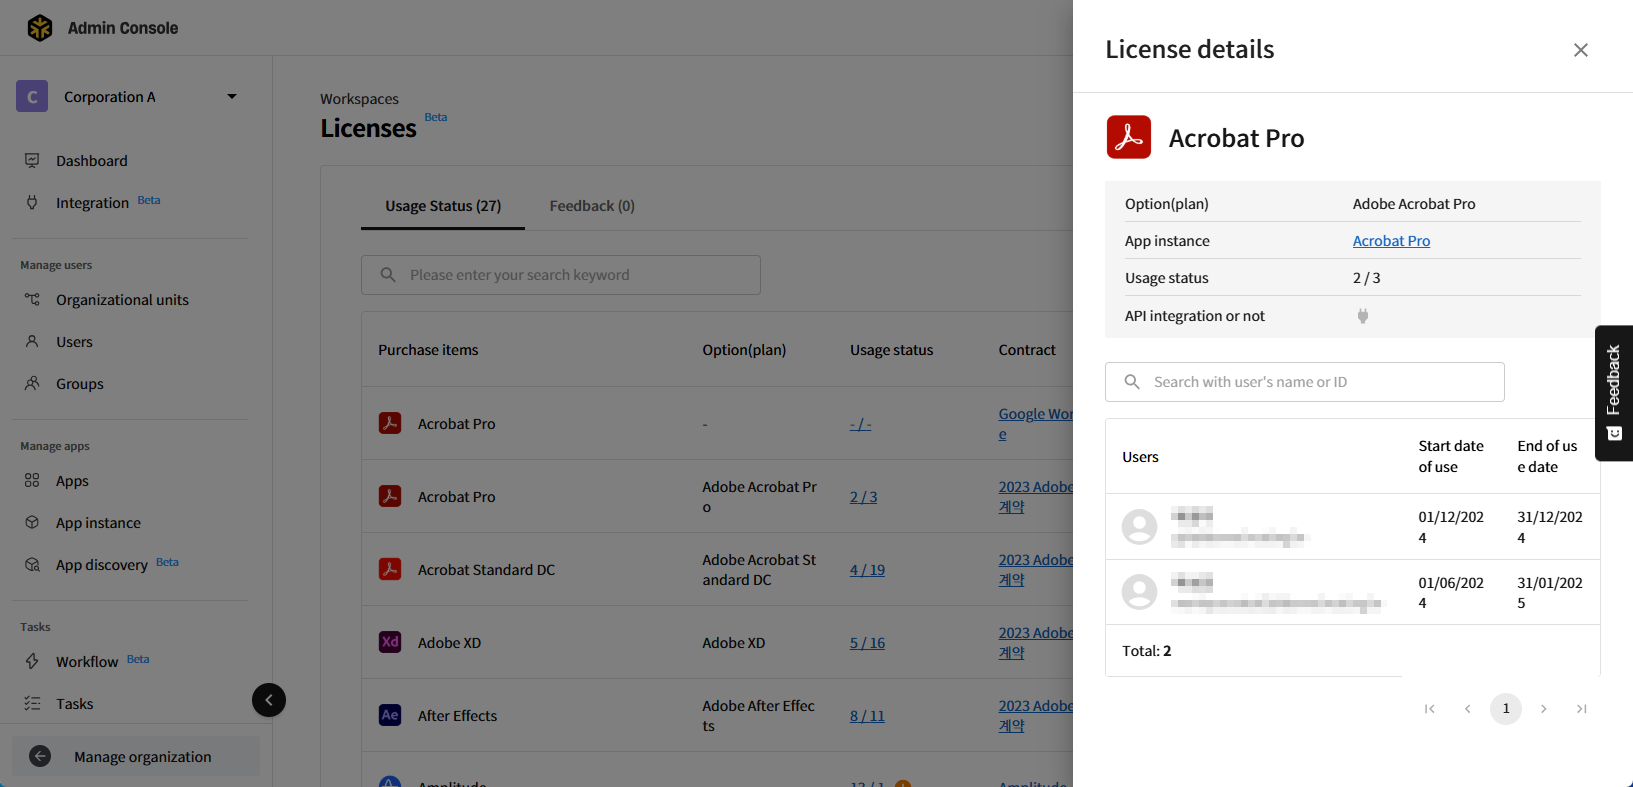Open Workflow in the sidebar
The image size is (1633, 787).
[x=87, y=662]
